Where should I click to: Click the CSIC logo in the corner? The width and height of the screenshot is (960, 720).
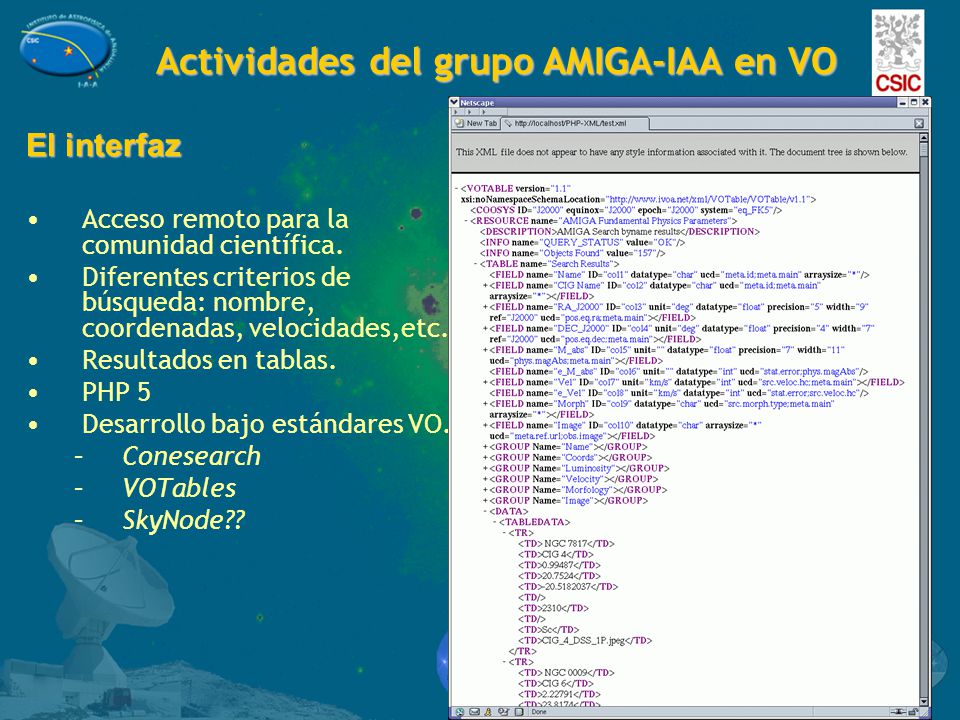(x=898, y=53)
